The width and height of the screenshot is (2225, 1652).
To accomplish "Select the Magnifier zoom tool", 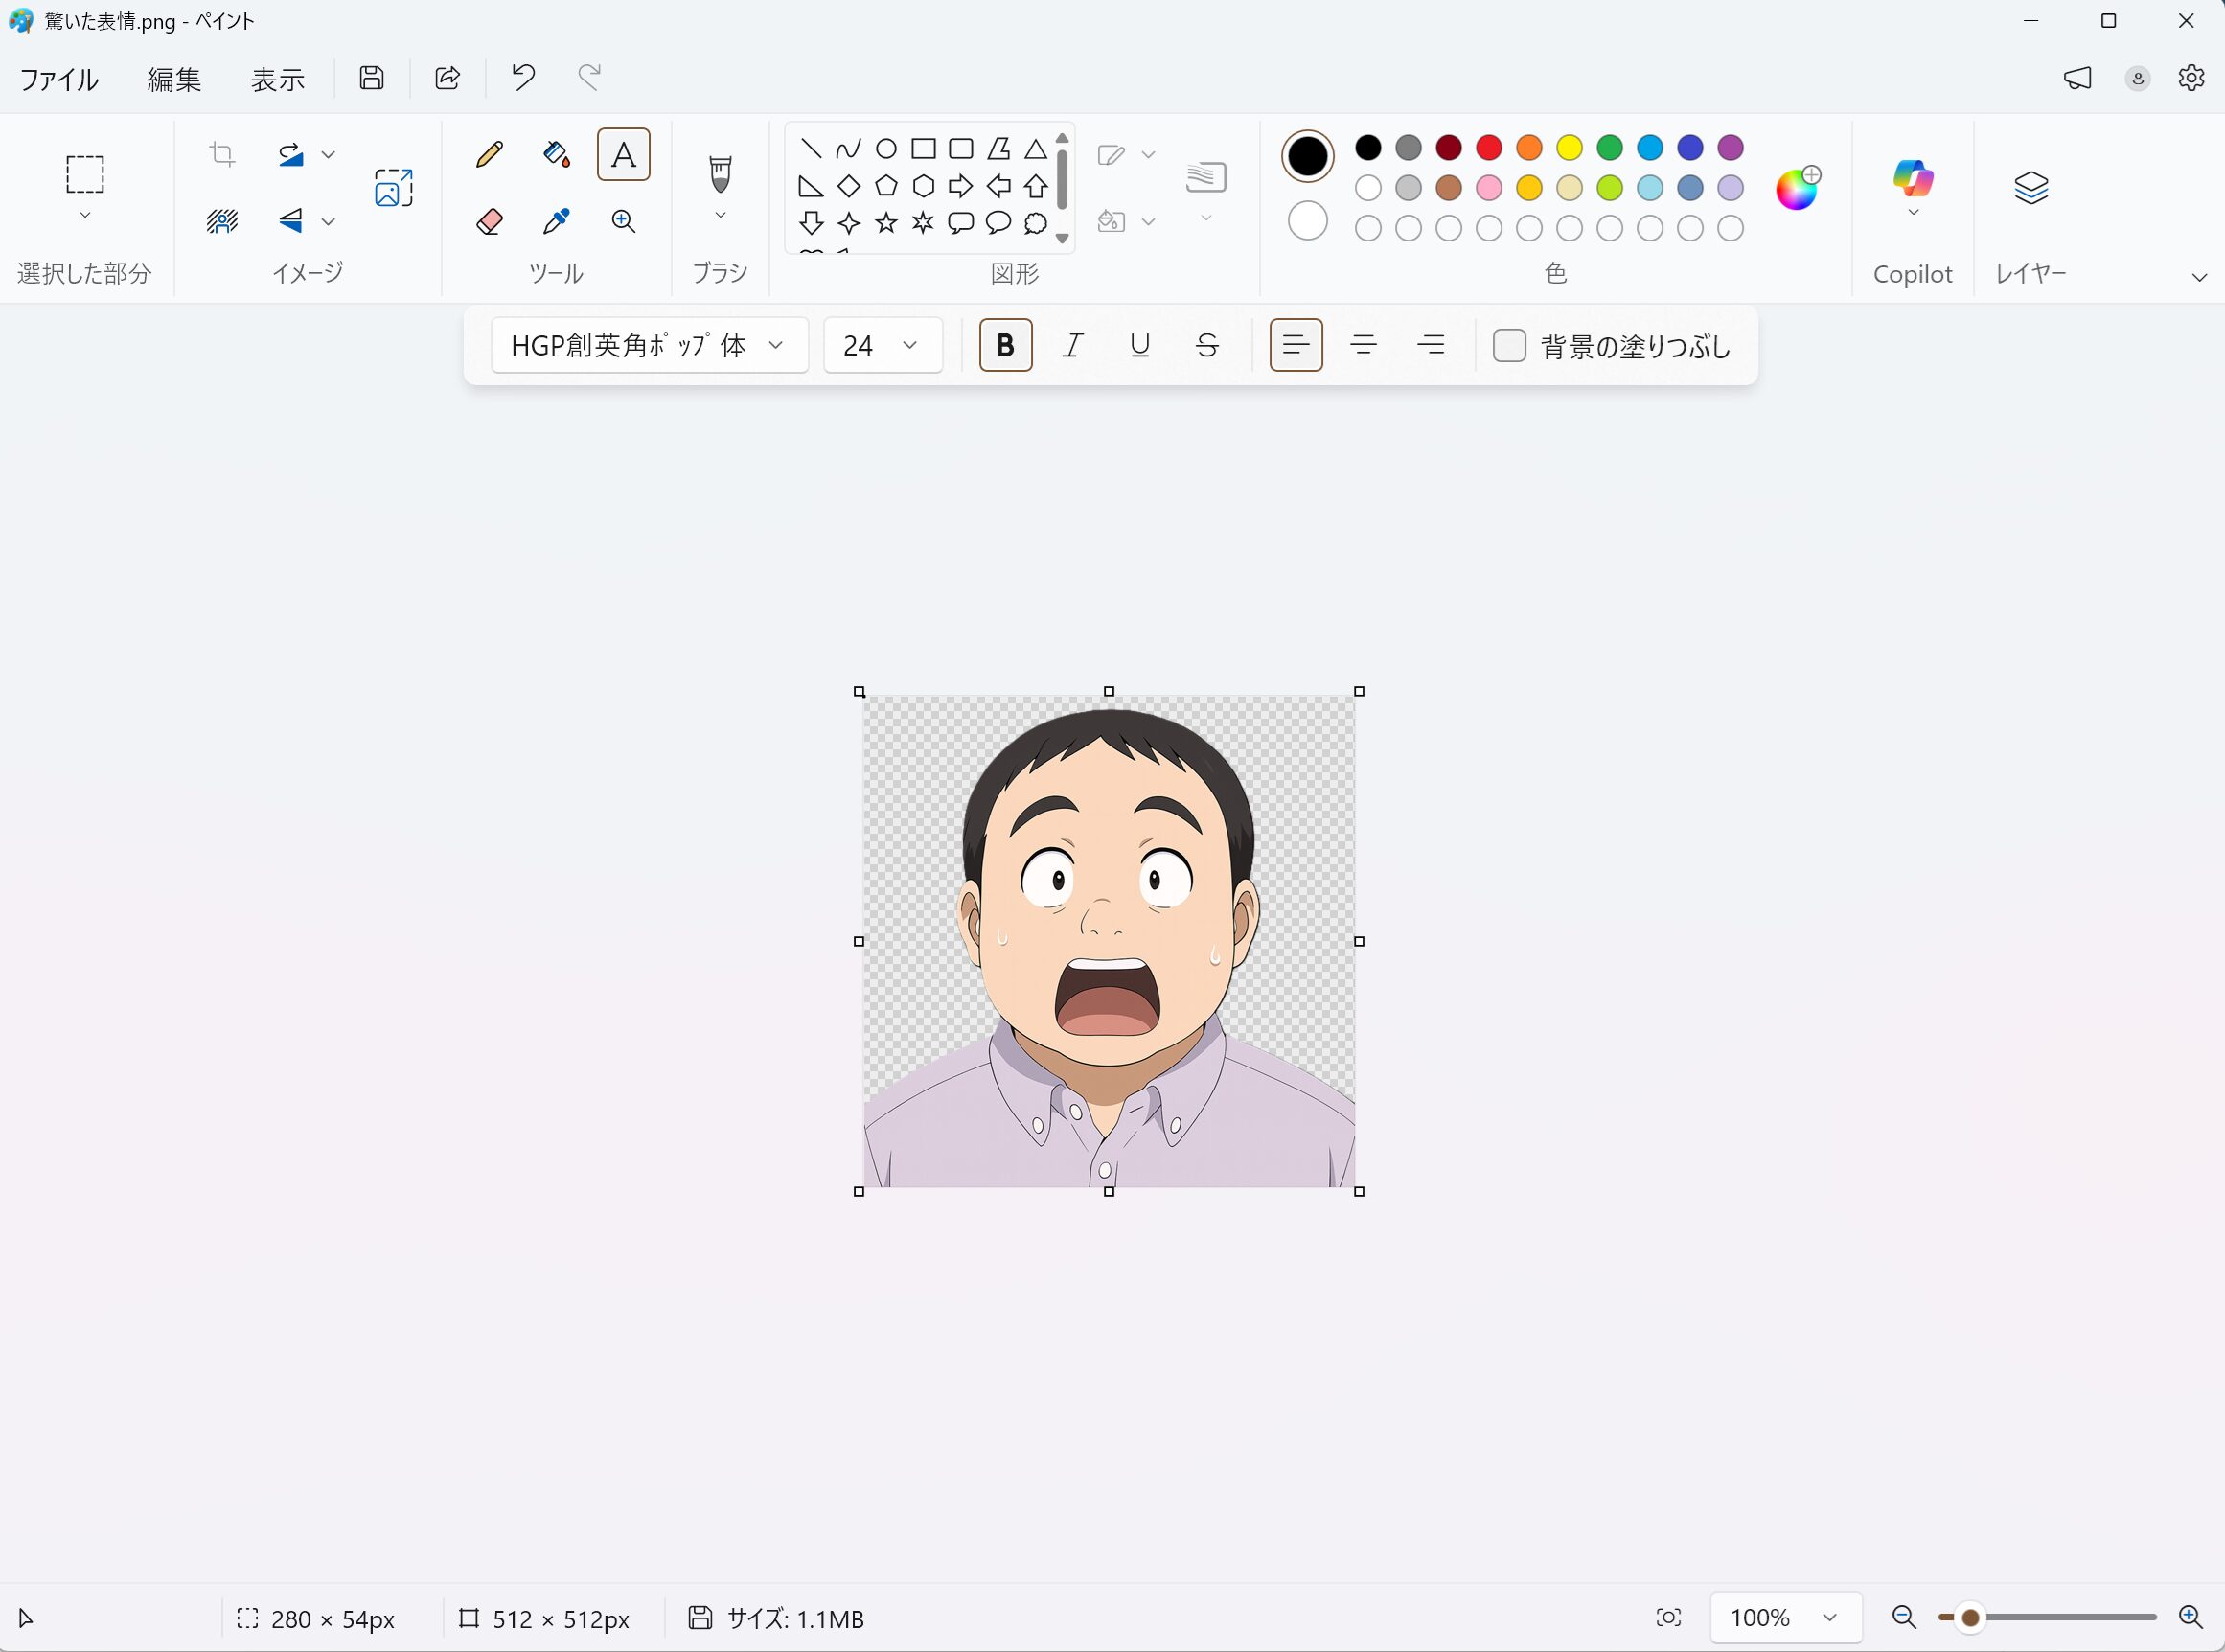I will [623, 221].
